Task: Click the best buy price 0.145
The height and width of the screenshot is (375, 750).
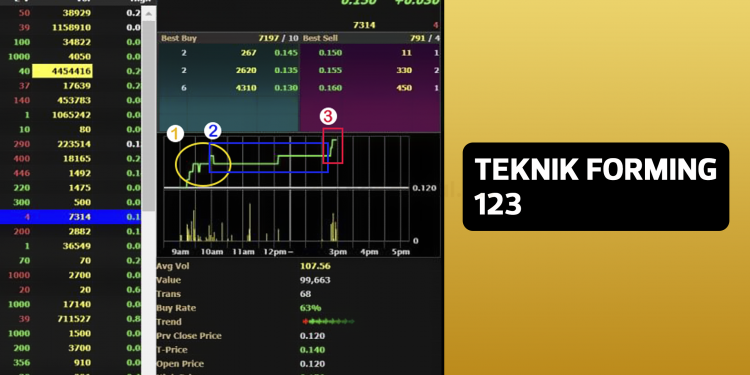Action: (x=286, y=53)
